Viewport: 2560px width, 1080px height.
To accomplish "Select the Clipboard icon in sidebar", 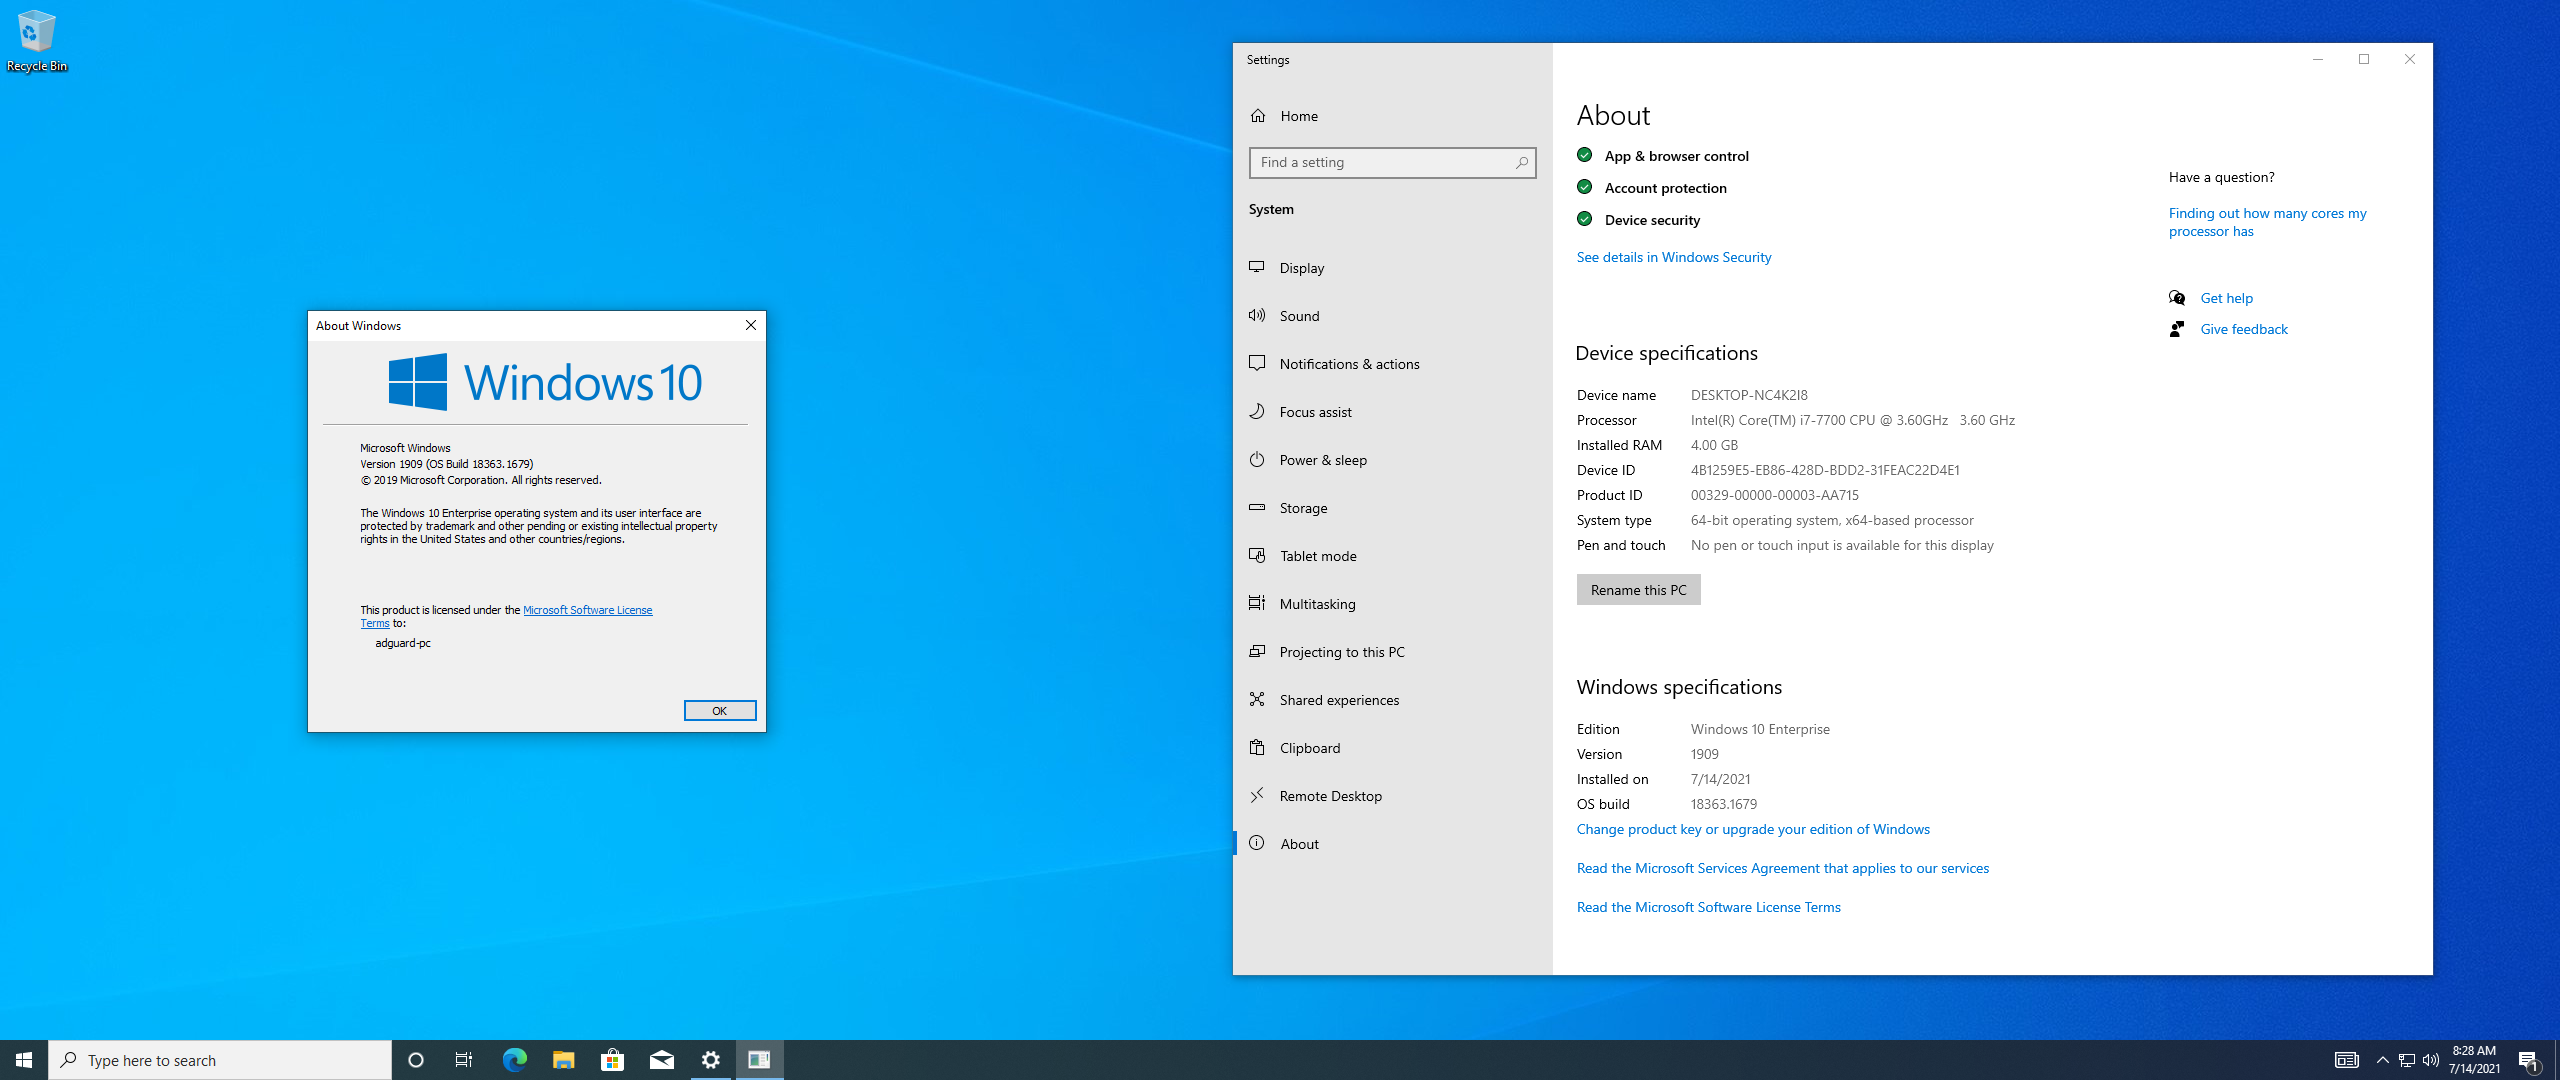I will pyautogui.click(x=1257, y=747).
